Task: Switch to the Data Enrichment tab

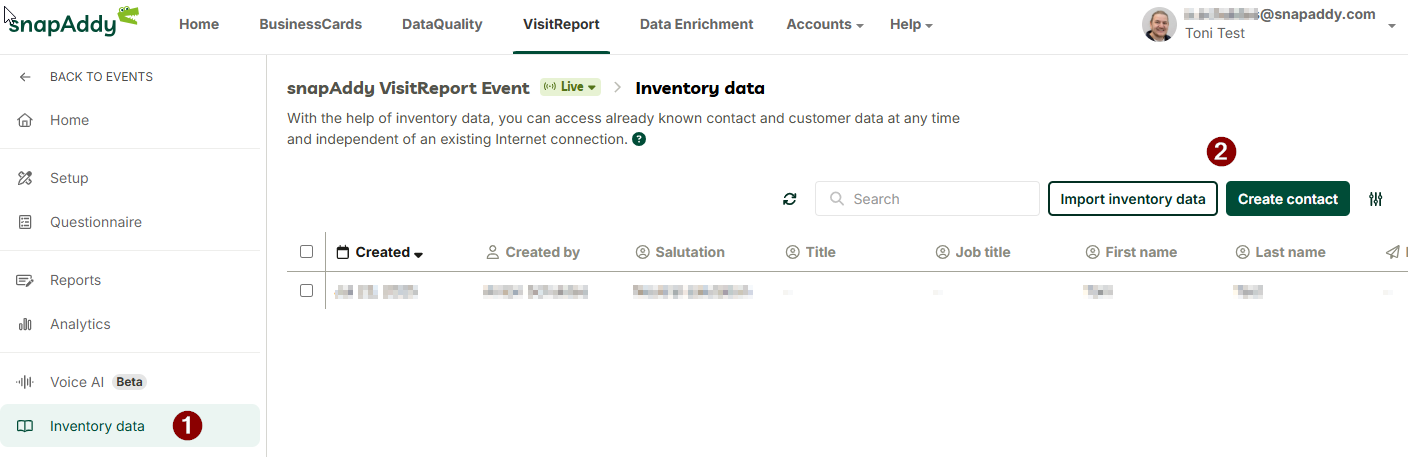Action: [x=697, y=24]
